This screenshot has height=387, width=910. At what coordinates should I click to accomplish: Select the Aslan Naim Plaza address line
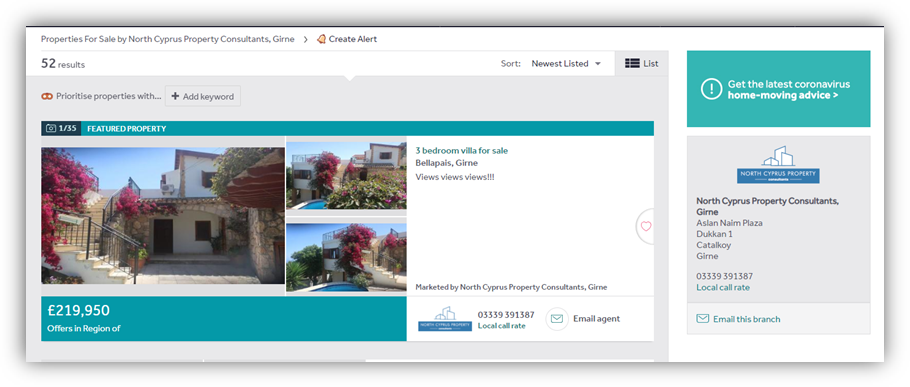[730, 223]
